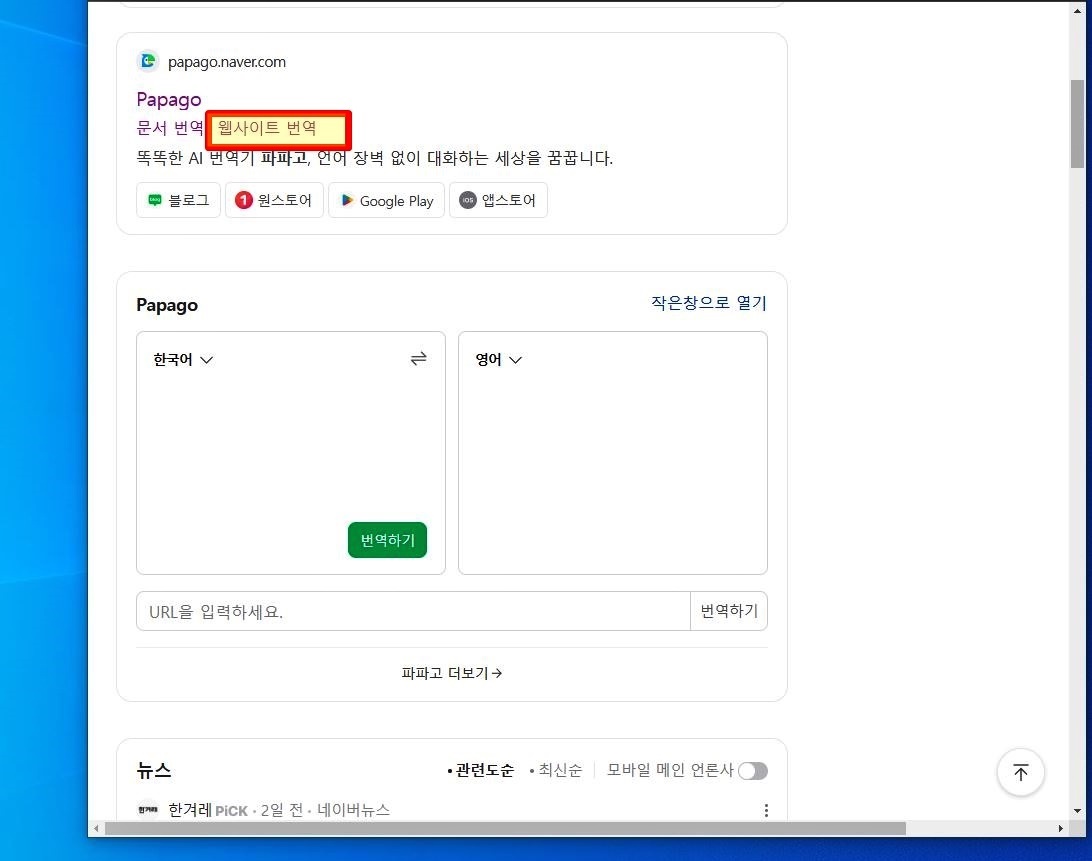Click the 한겨레 press logo icon
The height and width of the screenshot is (861, 1092).
point(148,809)
